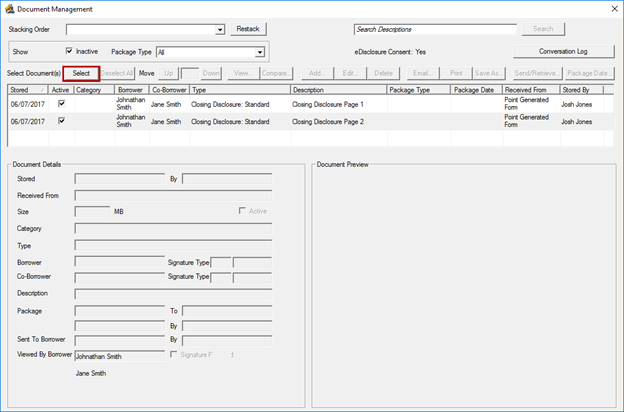
Task: Sort by the Active column header
Action: [60, 90]
